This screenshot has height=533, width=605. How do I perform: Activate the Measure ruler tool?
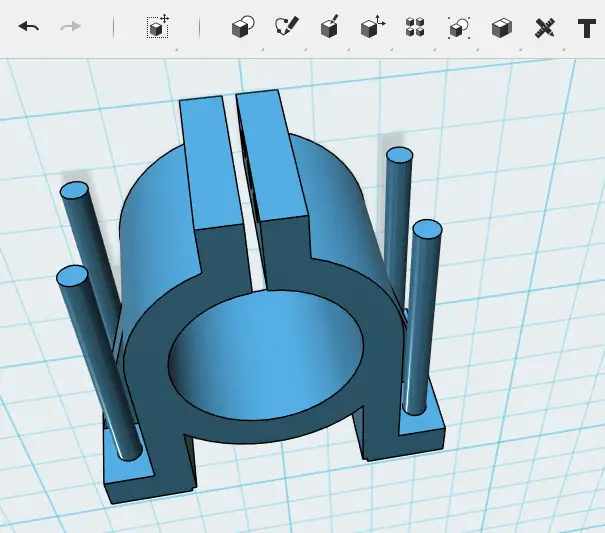click(x=545, y=28)
